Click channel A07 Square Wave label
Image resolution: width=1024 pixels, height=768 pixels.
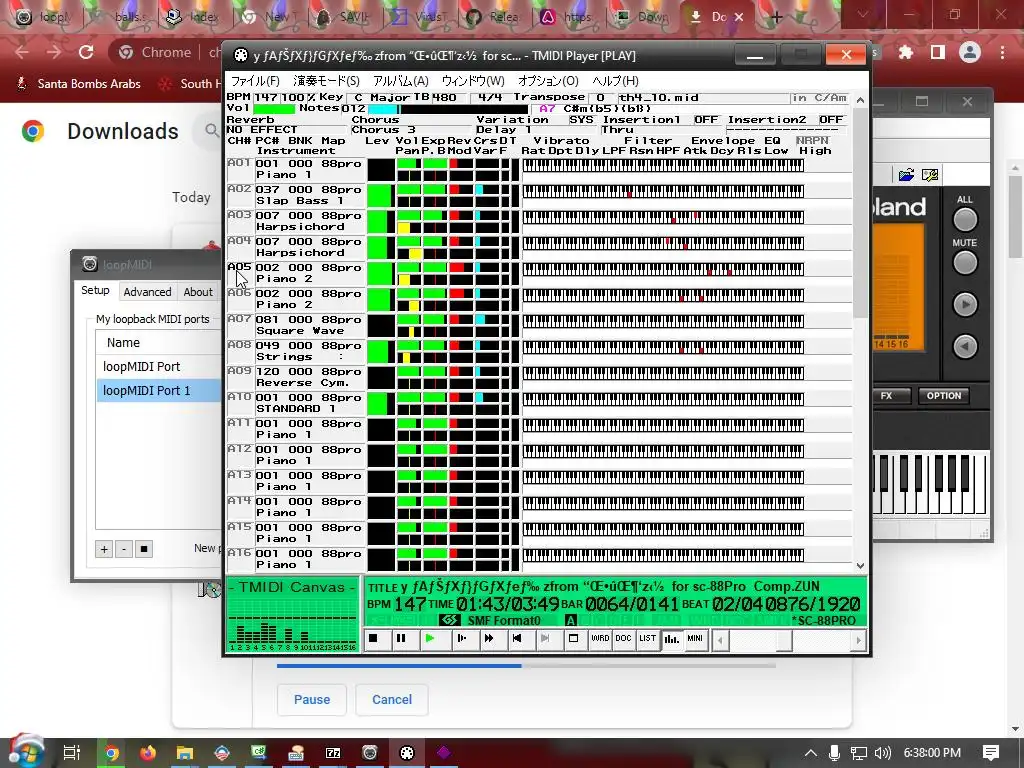[x=240, y=319]
